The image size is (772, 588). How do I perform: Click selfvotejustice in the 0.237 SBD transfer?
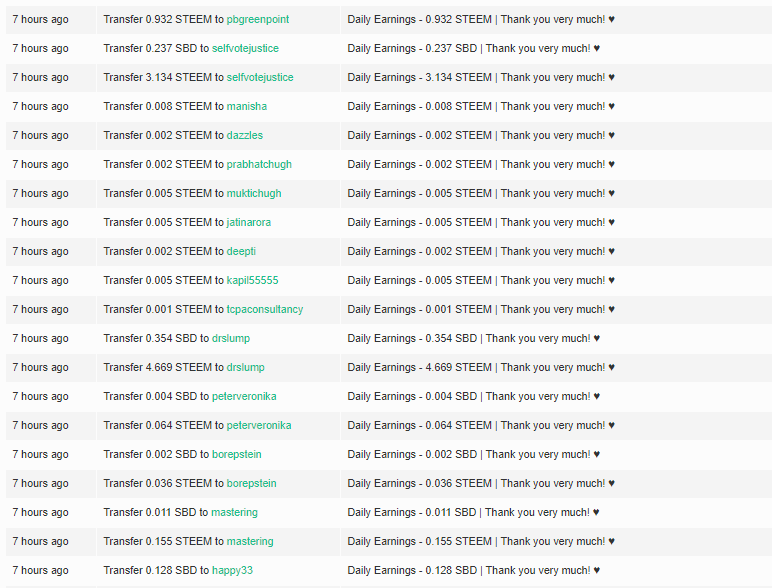click(x=245, y=48)
